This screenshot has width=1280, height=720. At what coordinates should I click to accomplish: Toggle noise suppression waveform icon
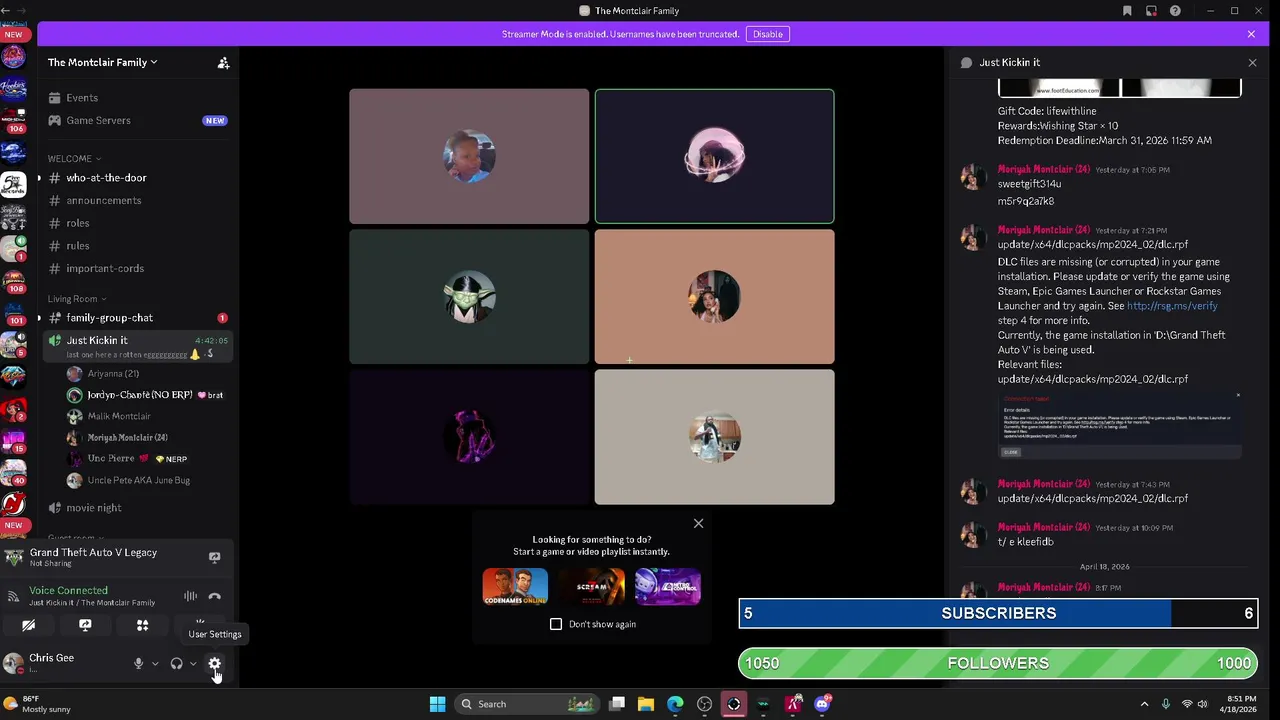click(190, 596)
